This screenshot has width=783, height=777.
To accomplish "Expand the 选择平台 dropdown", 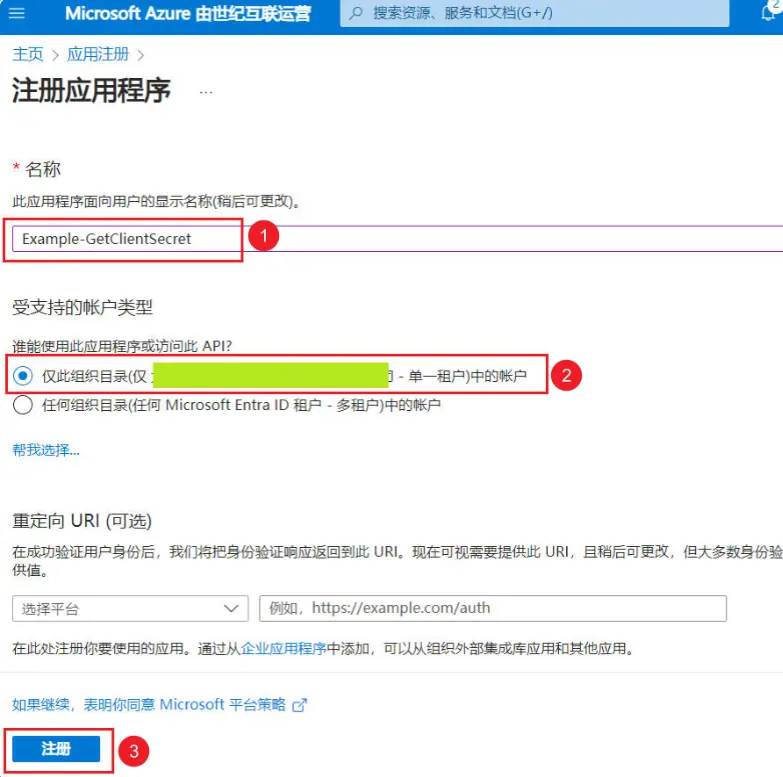I will (130, 608).
